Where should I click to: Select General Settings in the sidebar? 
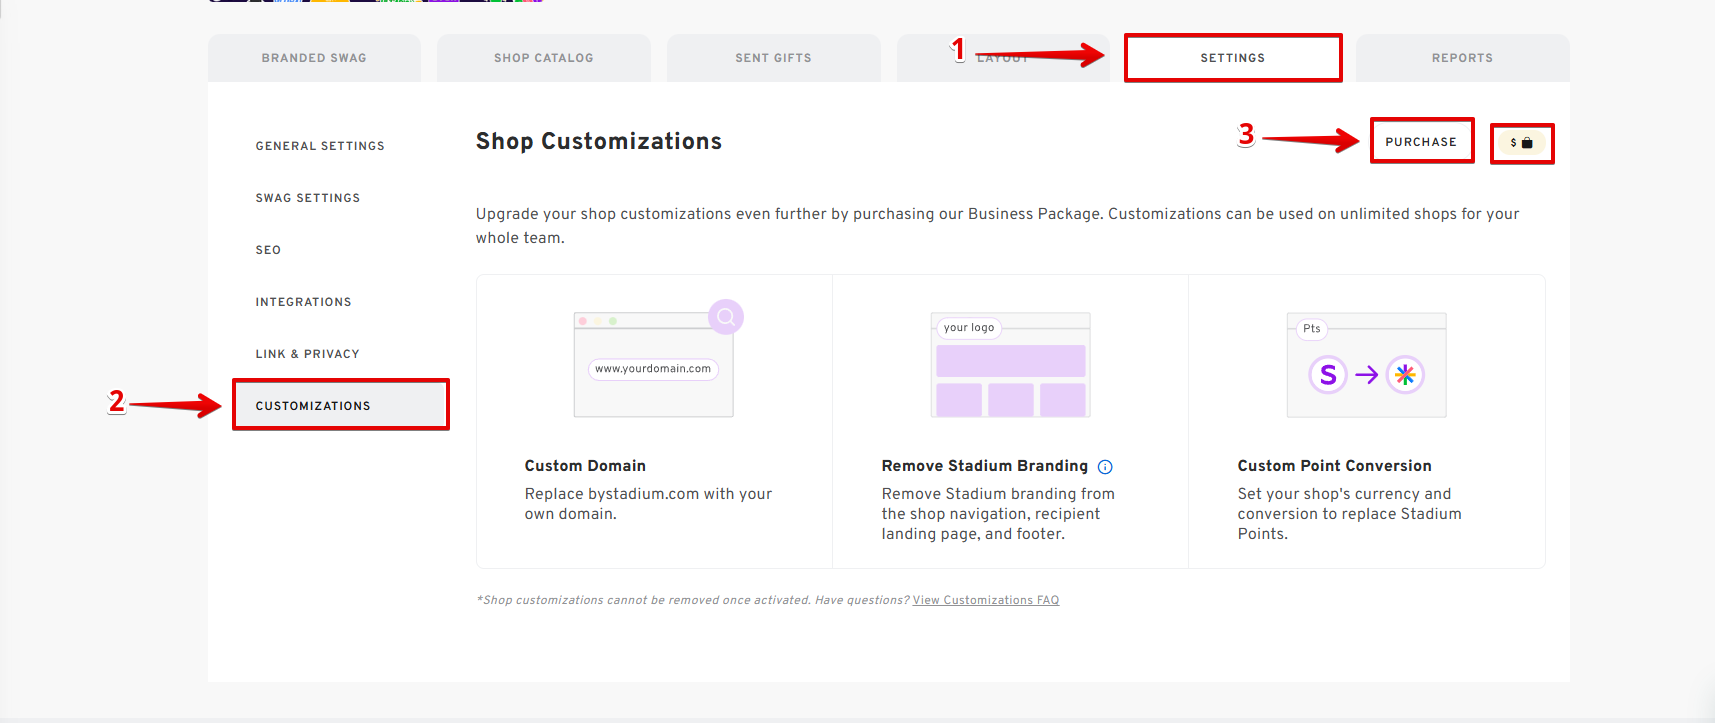point(320,146)
